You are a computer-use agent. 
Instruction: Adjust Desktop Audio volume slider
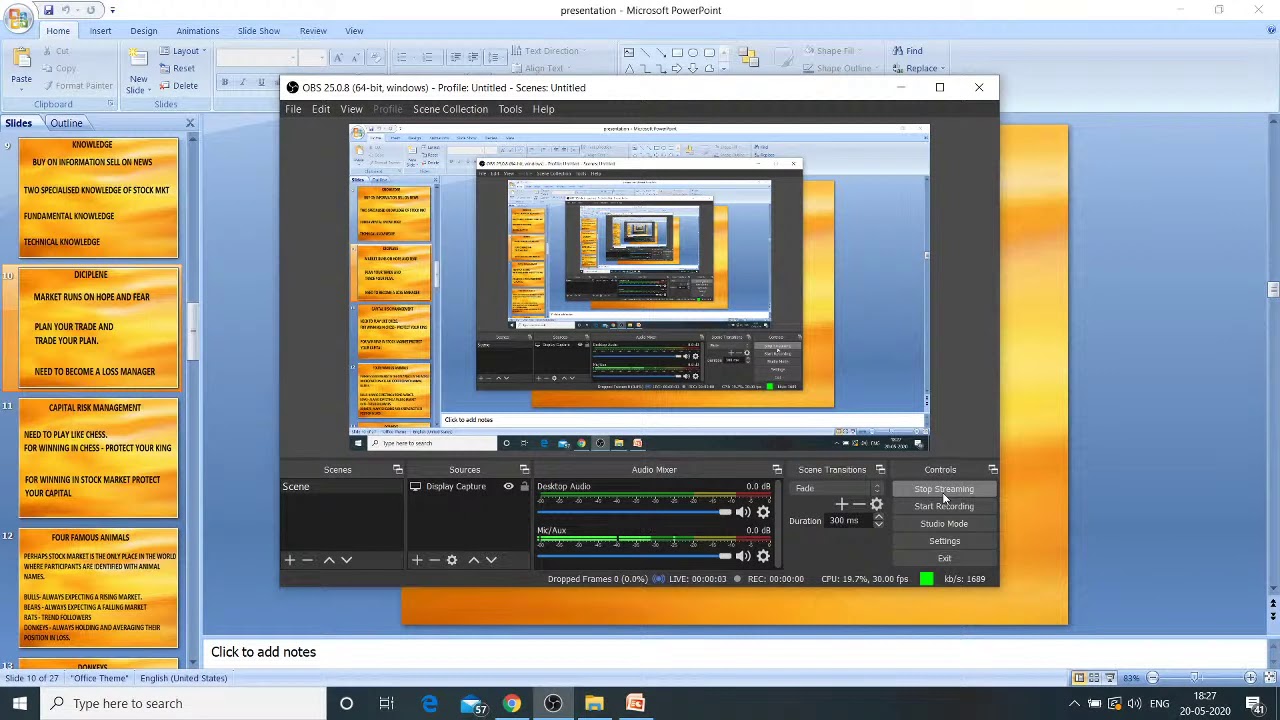(635, 512)
